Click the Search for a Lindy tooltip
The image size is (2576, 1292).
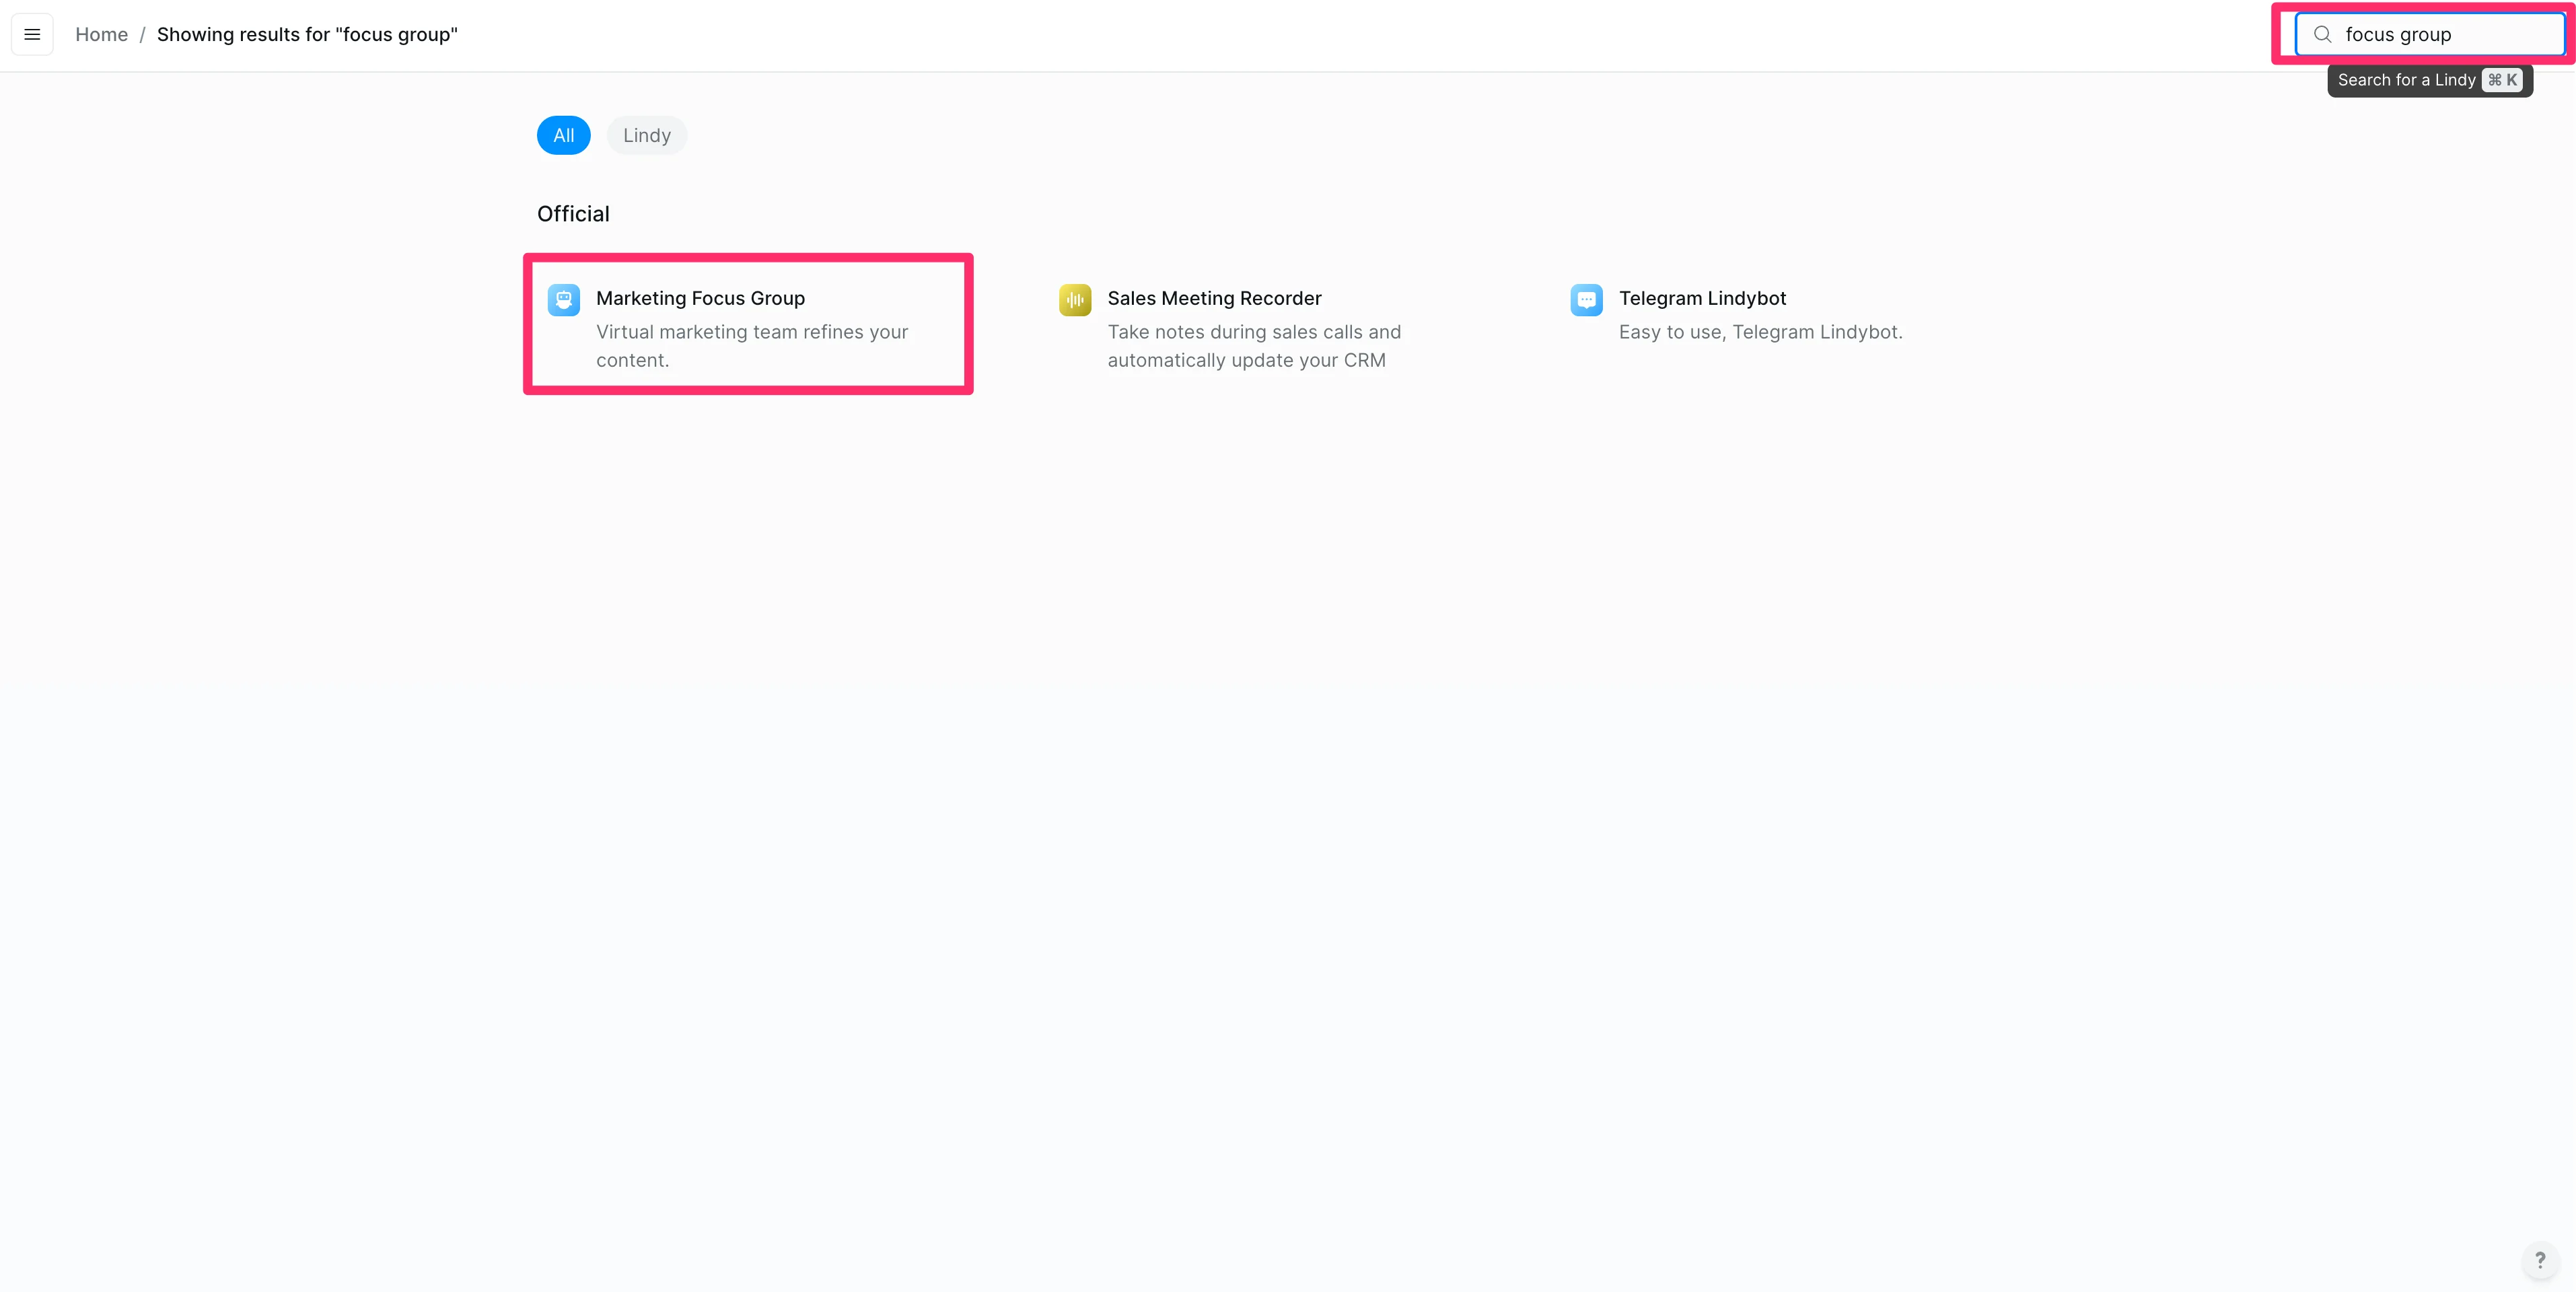coord(2405,80)
